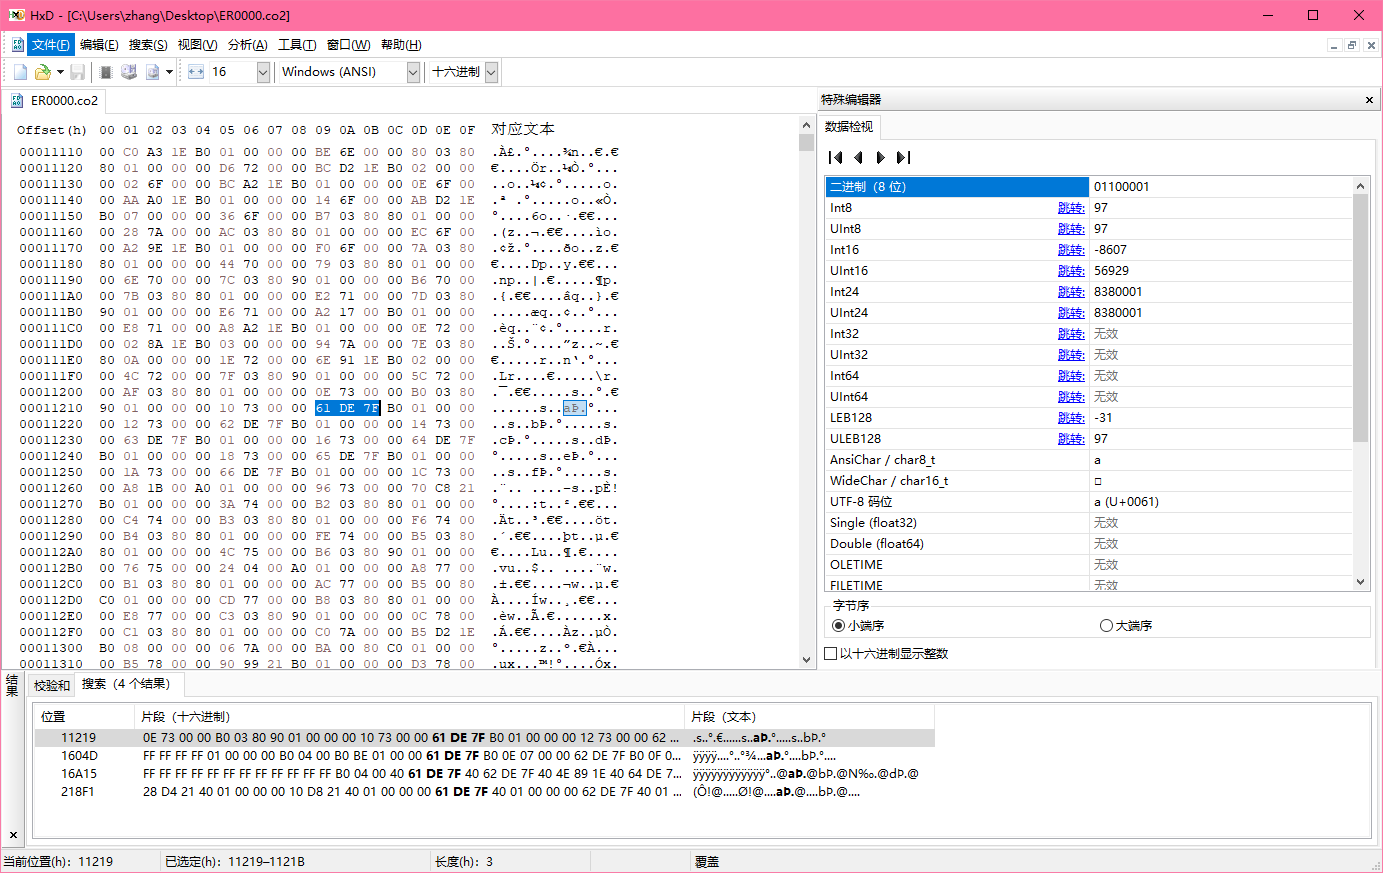Click the Open main memory chip icon

click(106, 72)
